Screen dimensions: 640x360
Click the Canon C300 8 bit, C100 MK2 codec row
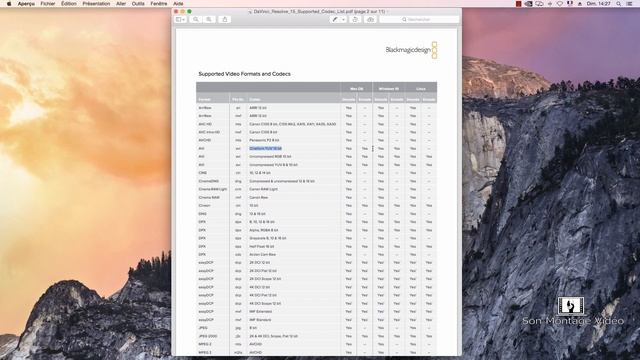pos(293,124)
